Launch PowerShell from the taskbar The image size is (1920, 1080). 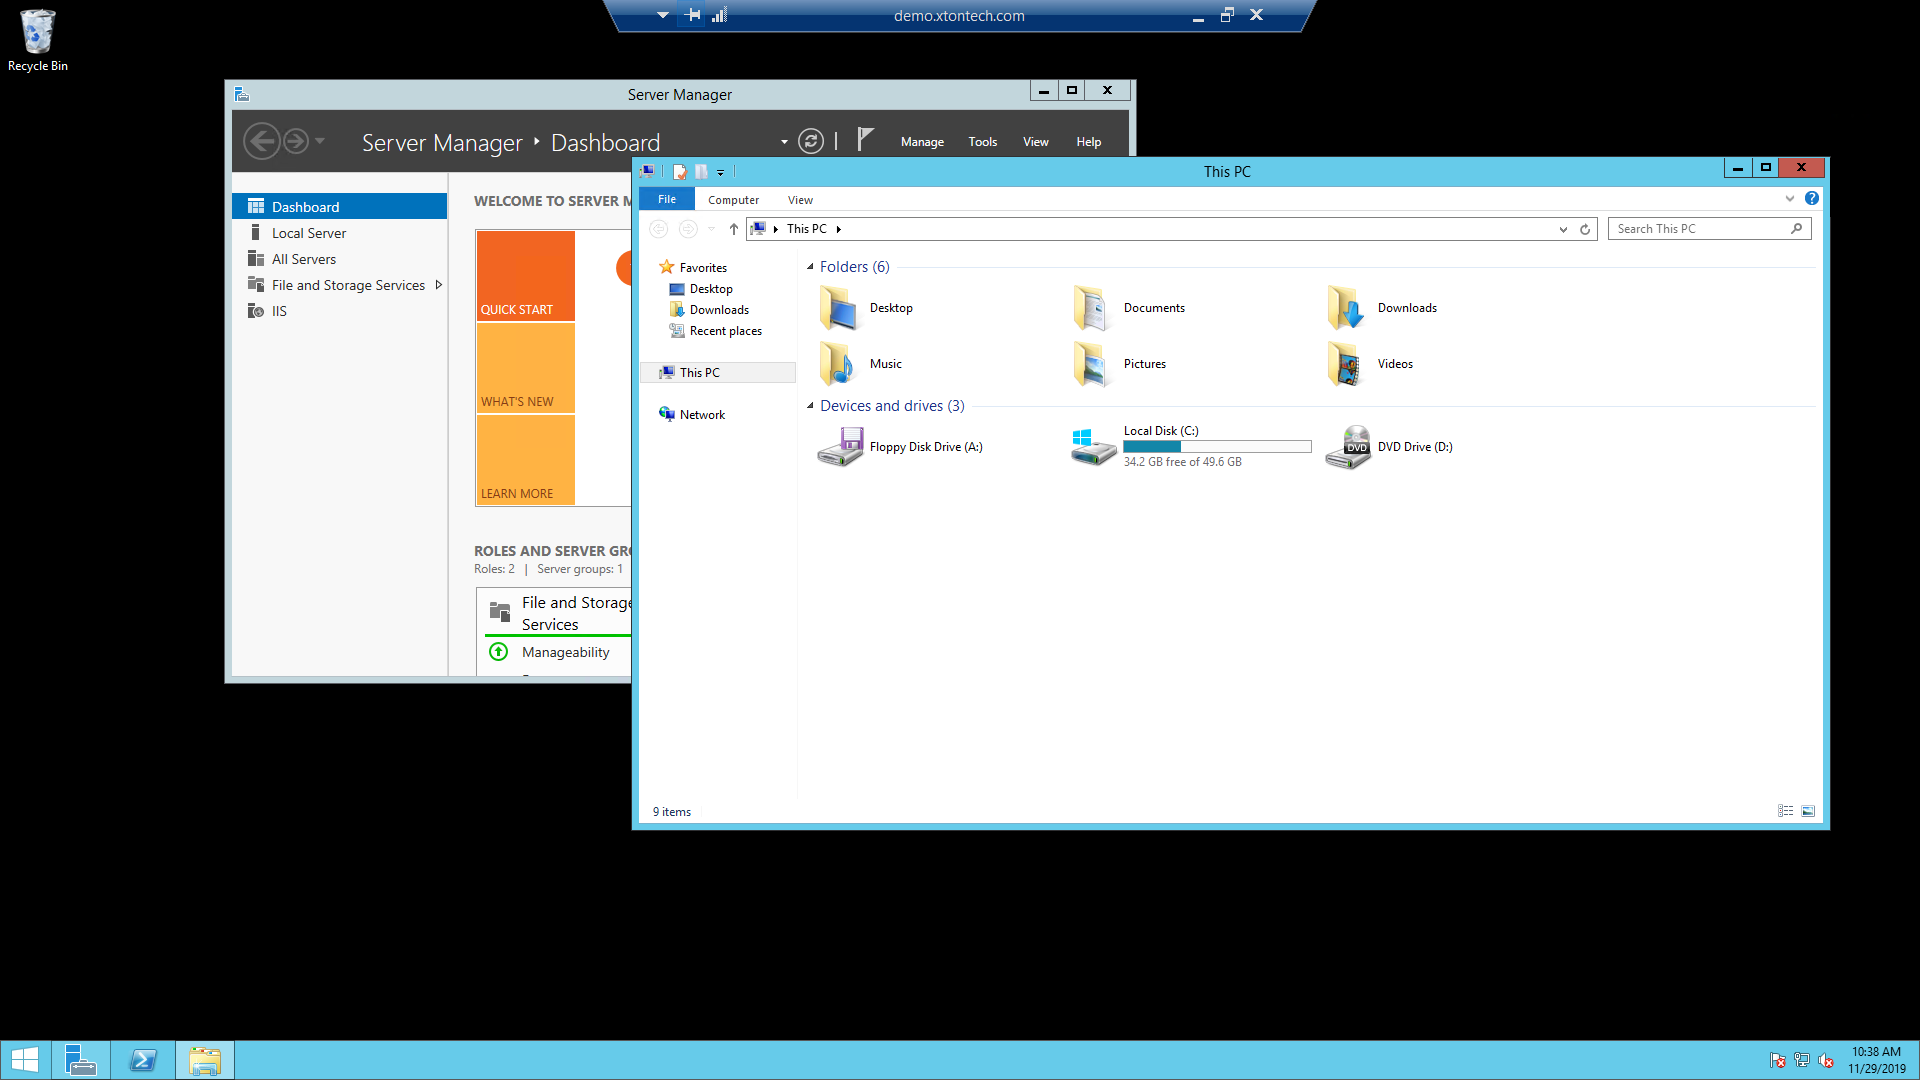click(x=143, y=1060)
